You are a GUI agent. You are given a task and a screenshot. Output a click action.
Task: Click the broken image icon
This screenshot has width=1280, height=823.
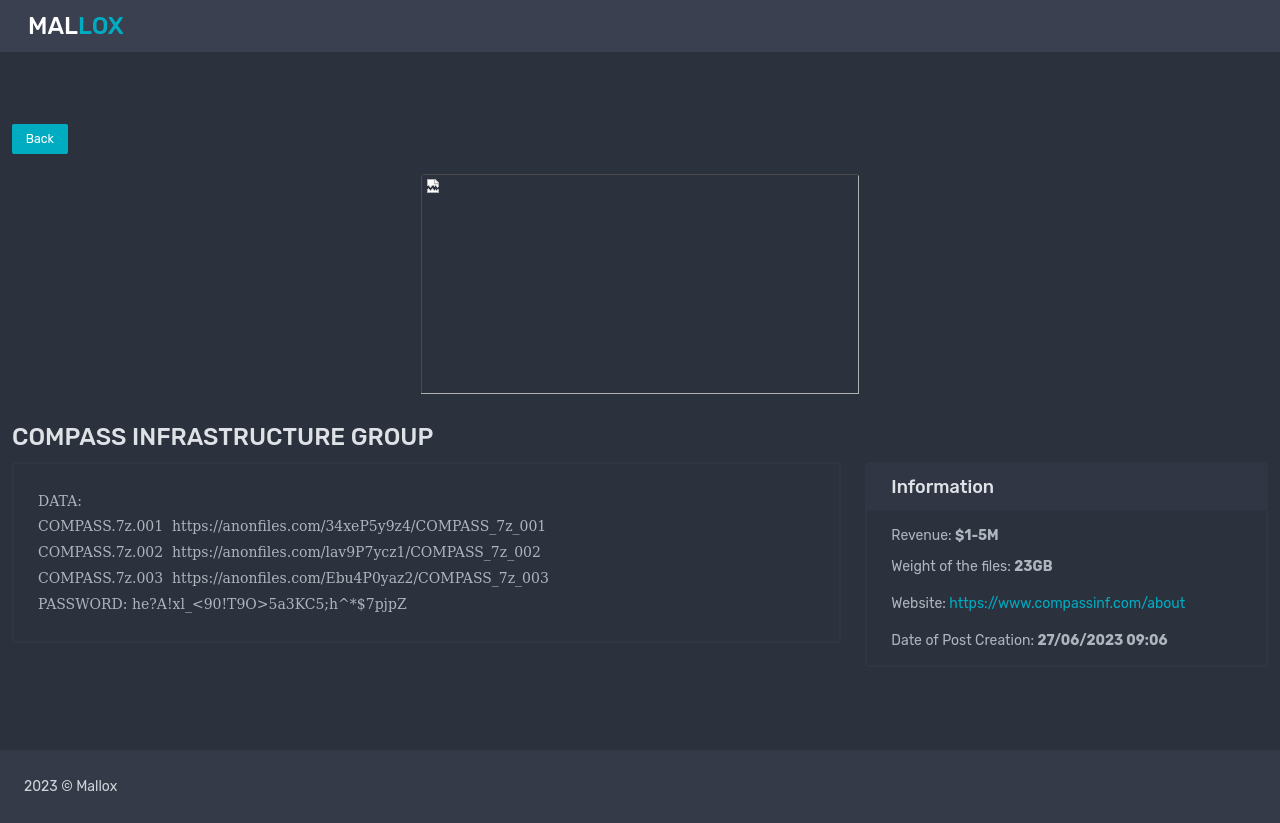[433, 186]
